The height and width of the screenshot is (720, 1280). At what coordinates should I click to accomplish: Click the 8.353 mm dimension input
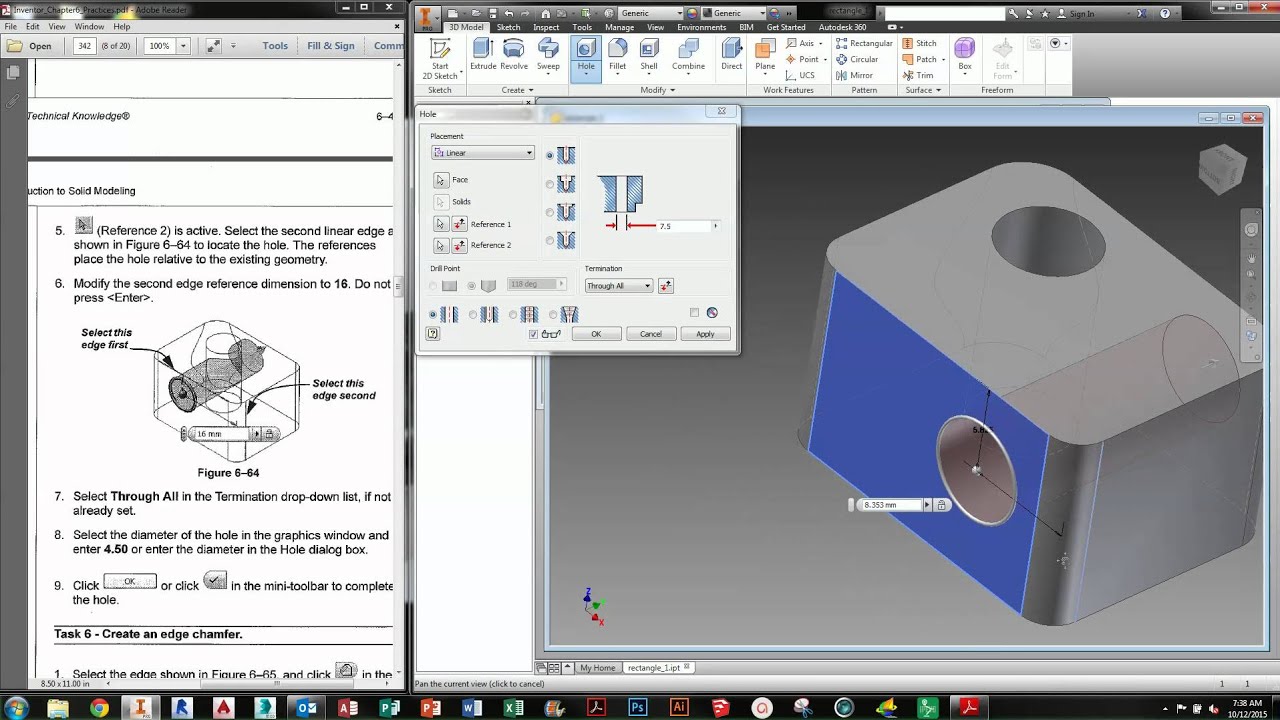[892, 505]
